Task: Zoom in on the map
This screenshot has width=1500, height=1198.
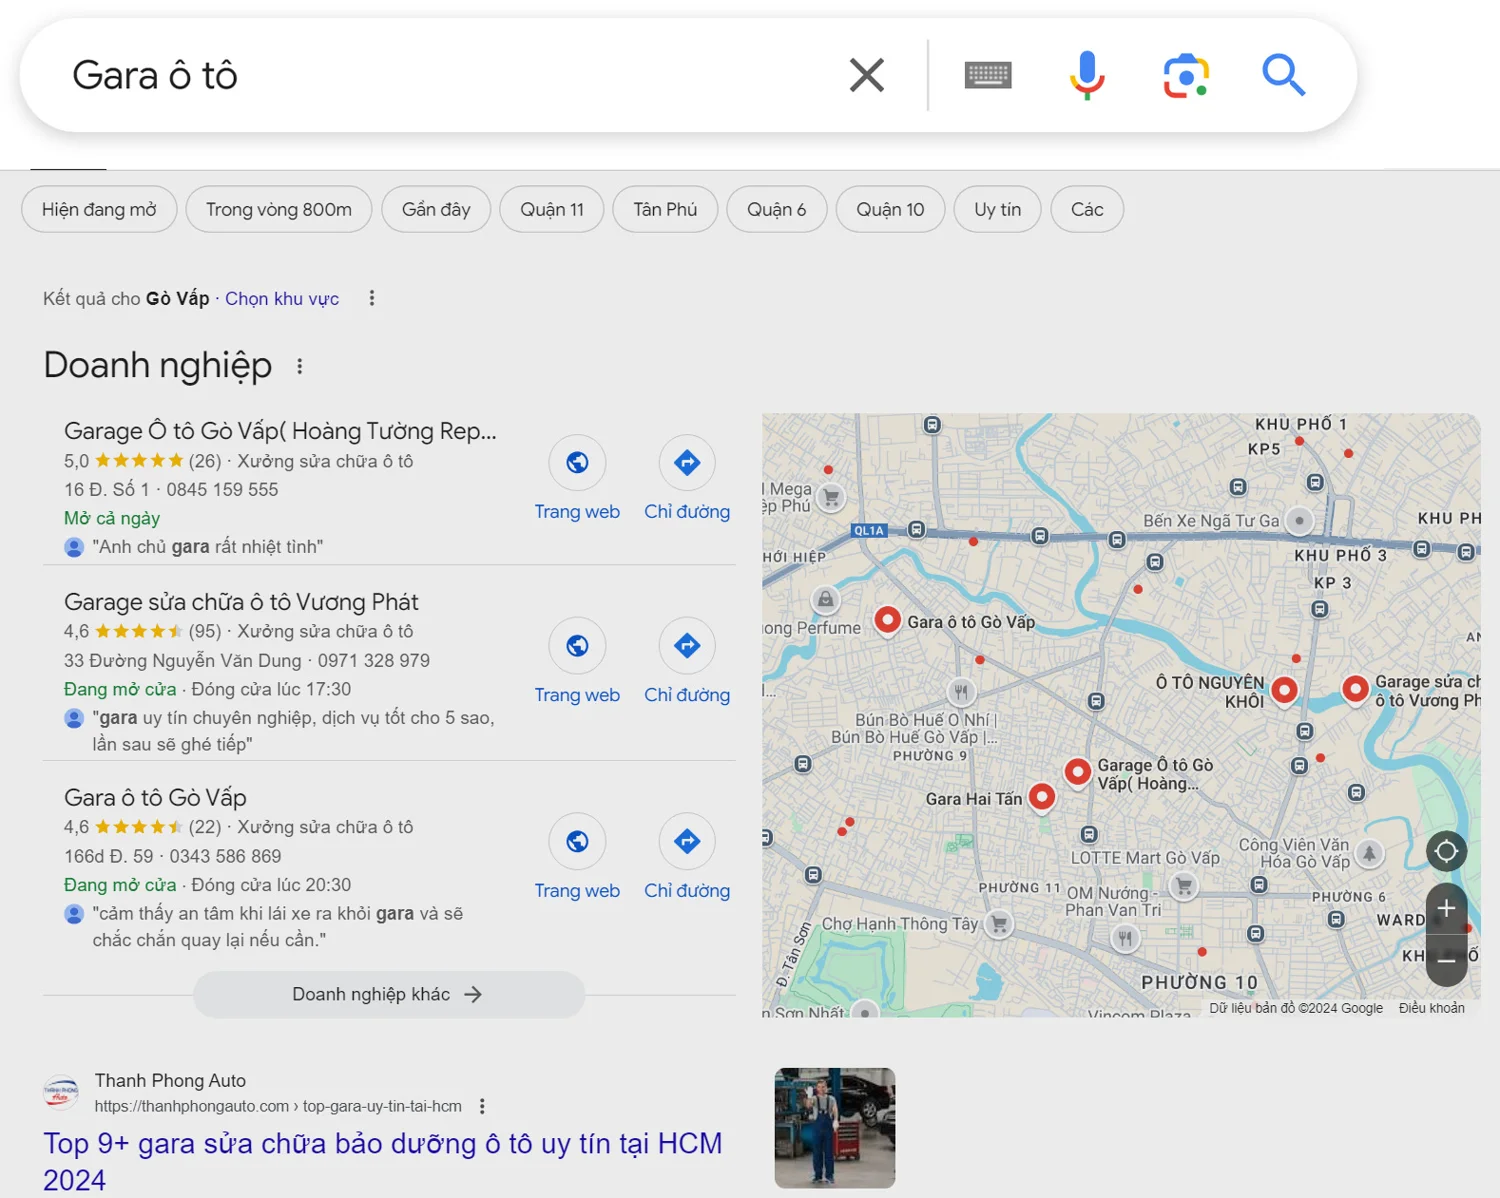Action: coord(1446,908)
